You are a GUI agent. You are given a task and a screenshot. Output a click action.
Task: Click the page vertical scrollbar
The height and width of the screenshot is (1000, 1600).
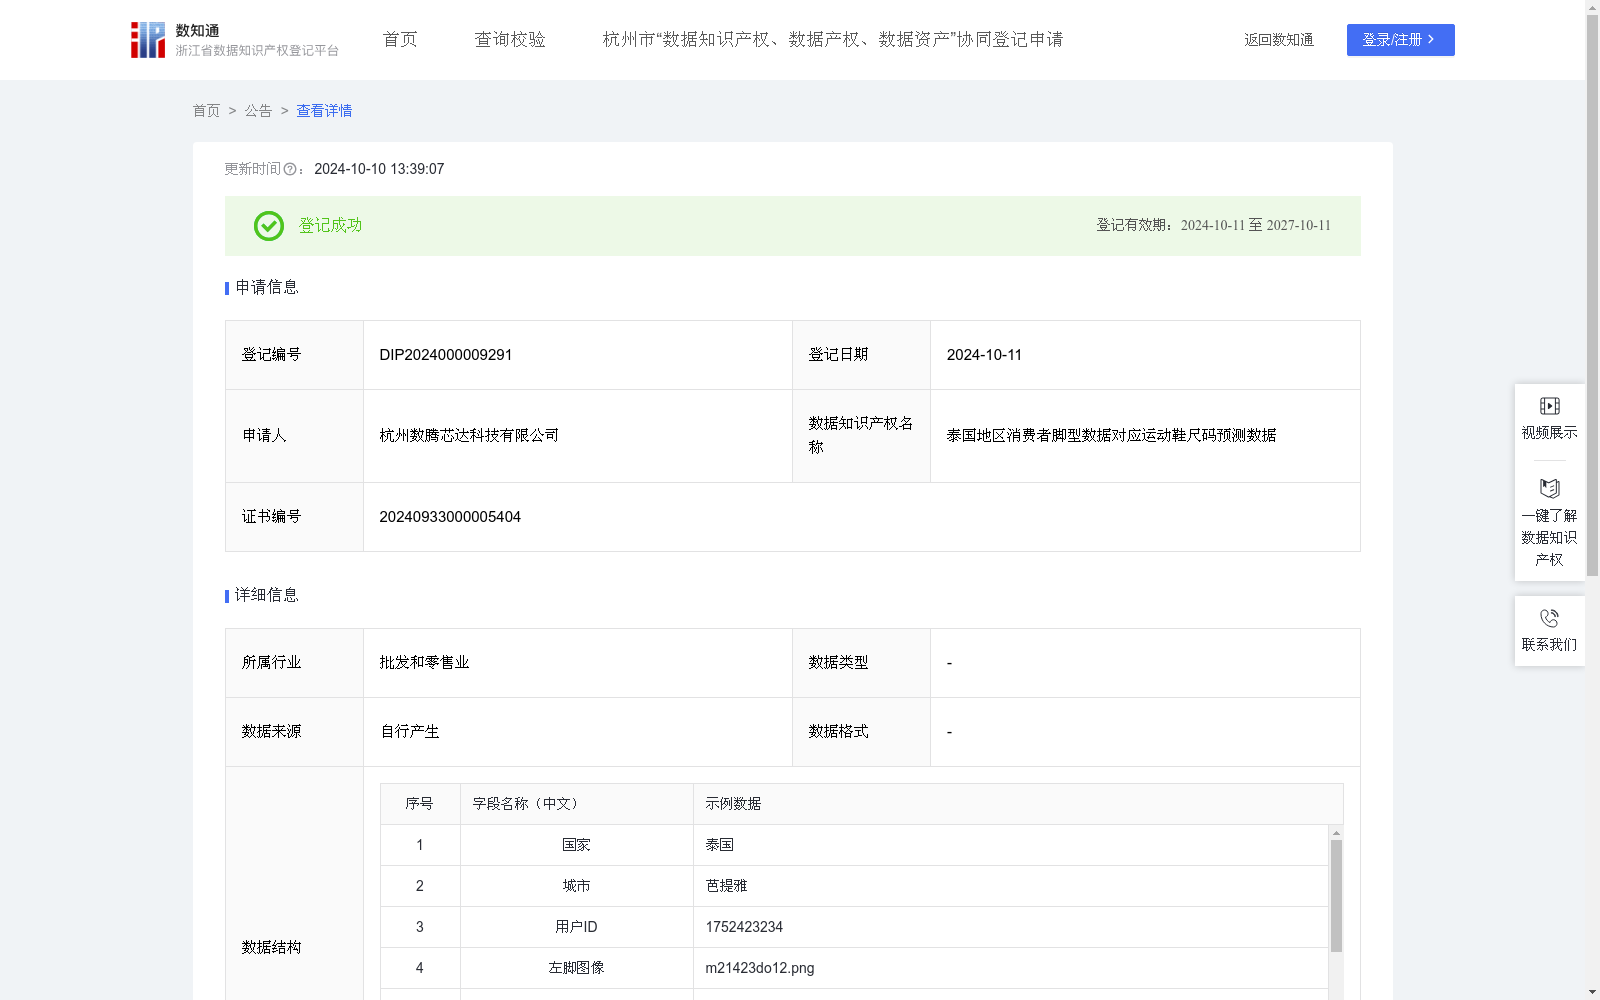(x=1592, y=295)
